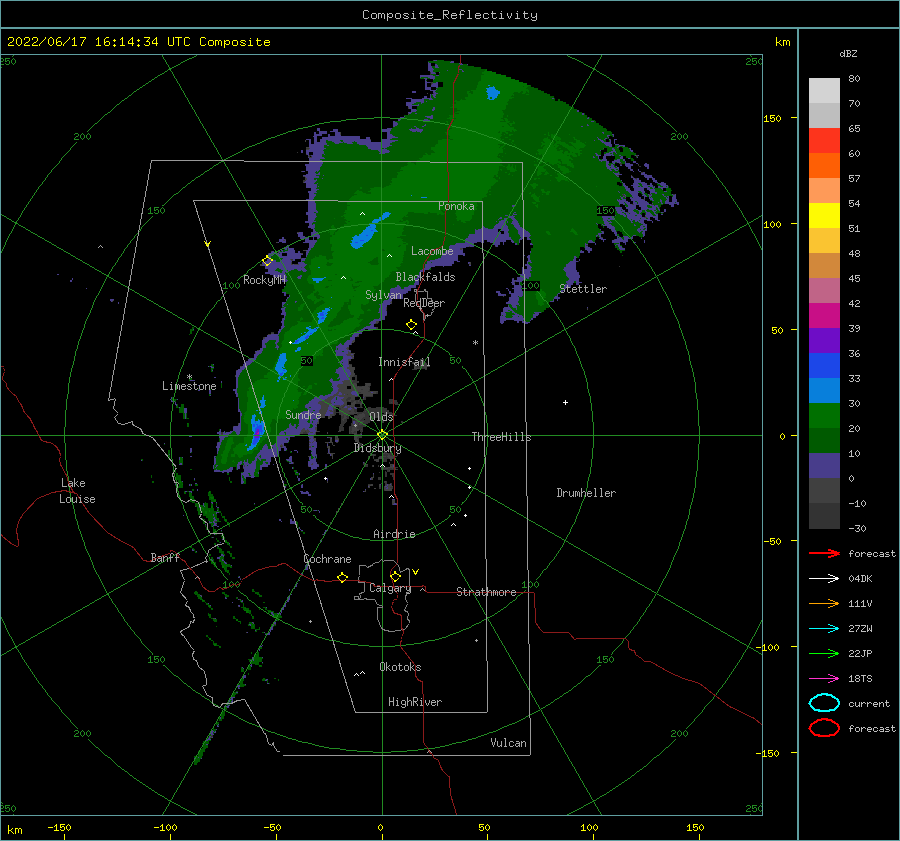900x841 pixels.
Task: Click the red forecast ellipse icon
Action: coord(824,728)
